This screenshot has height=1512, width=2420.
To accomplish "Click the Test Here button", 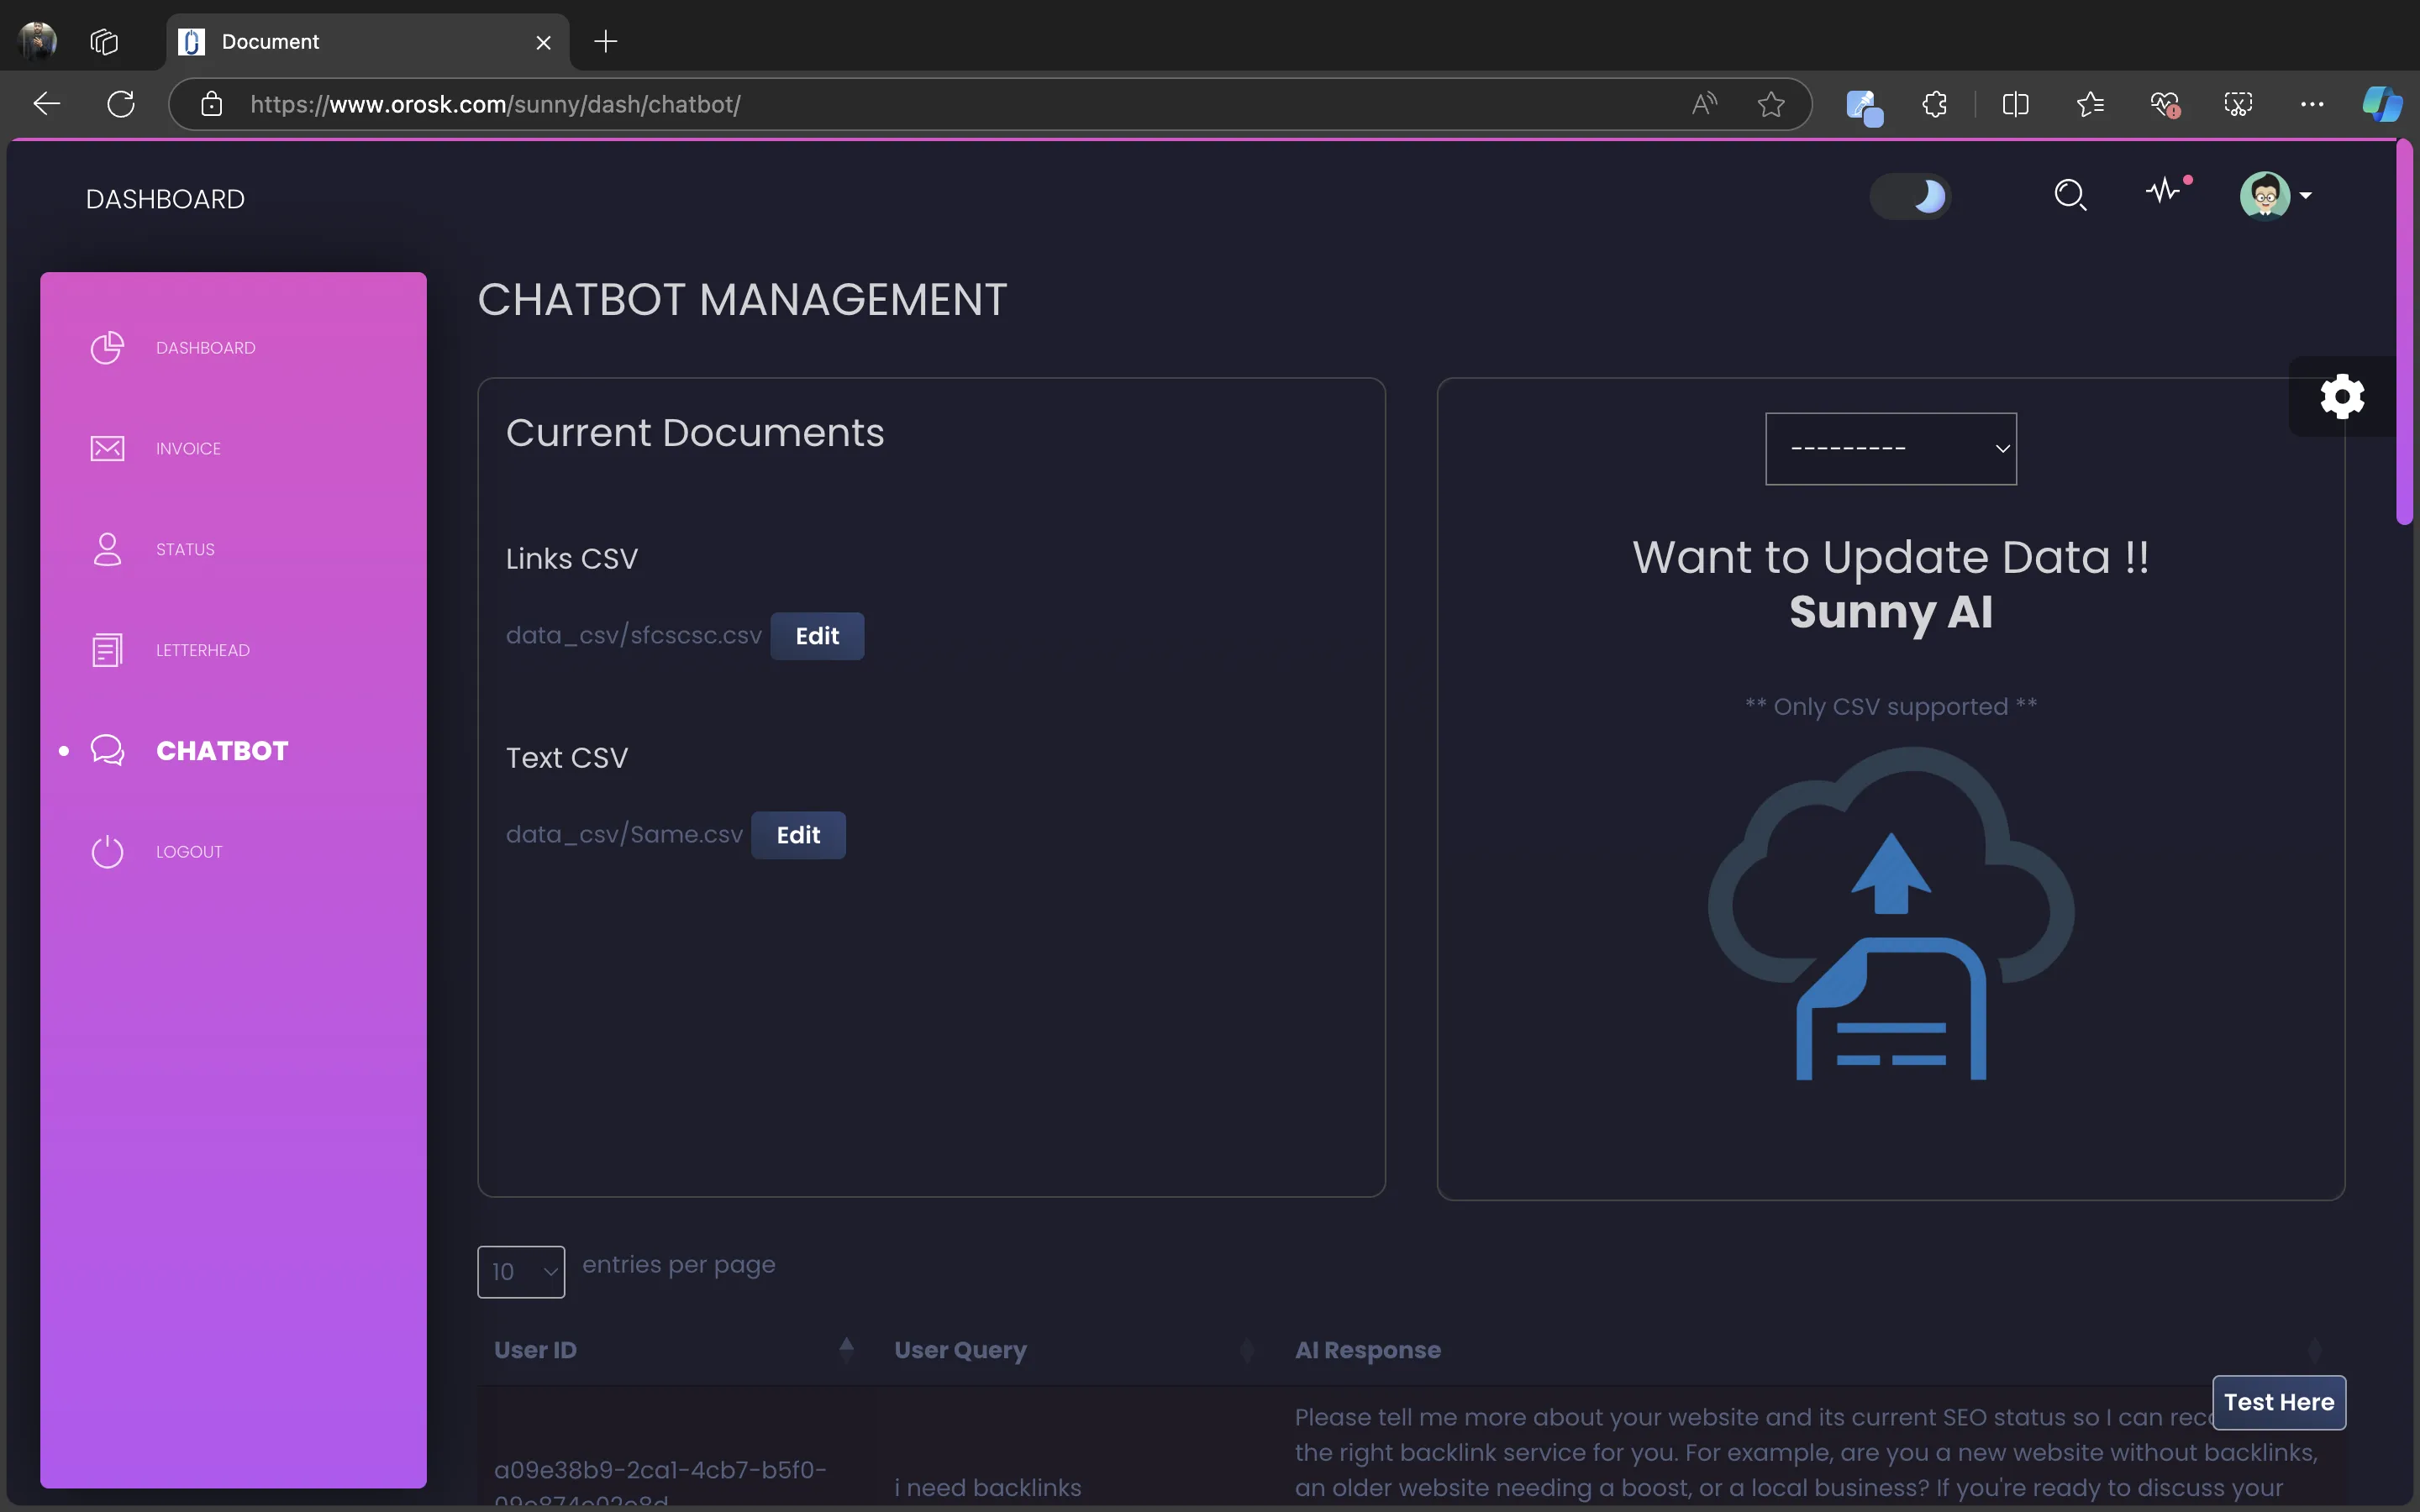I will click(2279, 1402).
